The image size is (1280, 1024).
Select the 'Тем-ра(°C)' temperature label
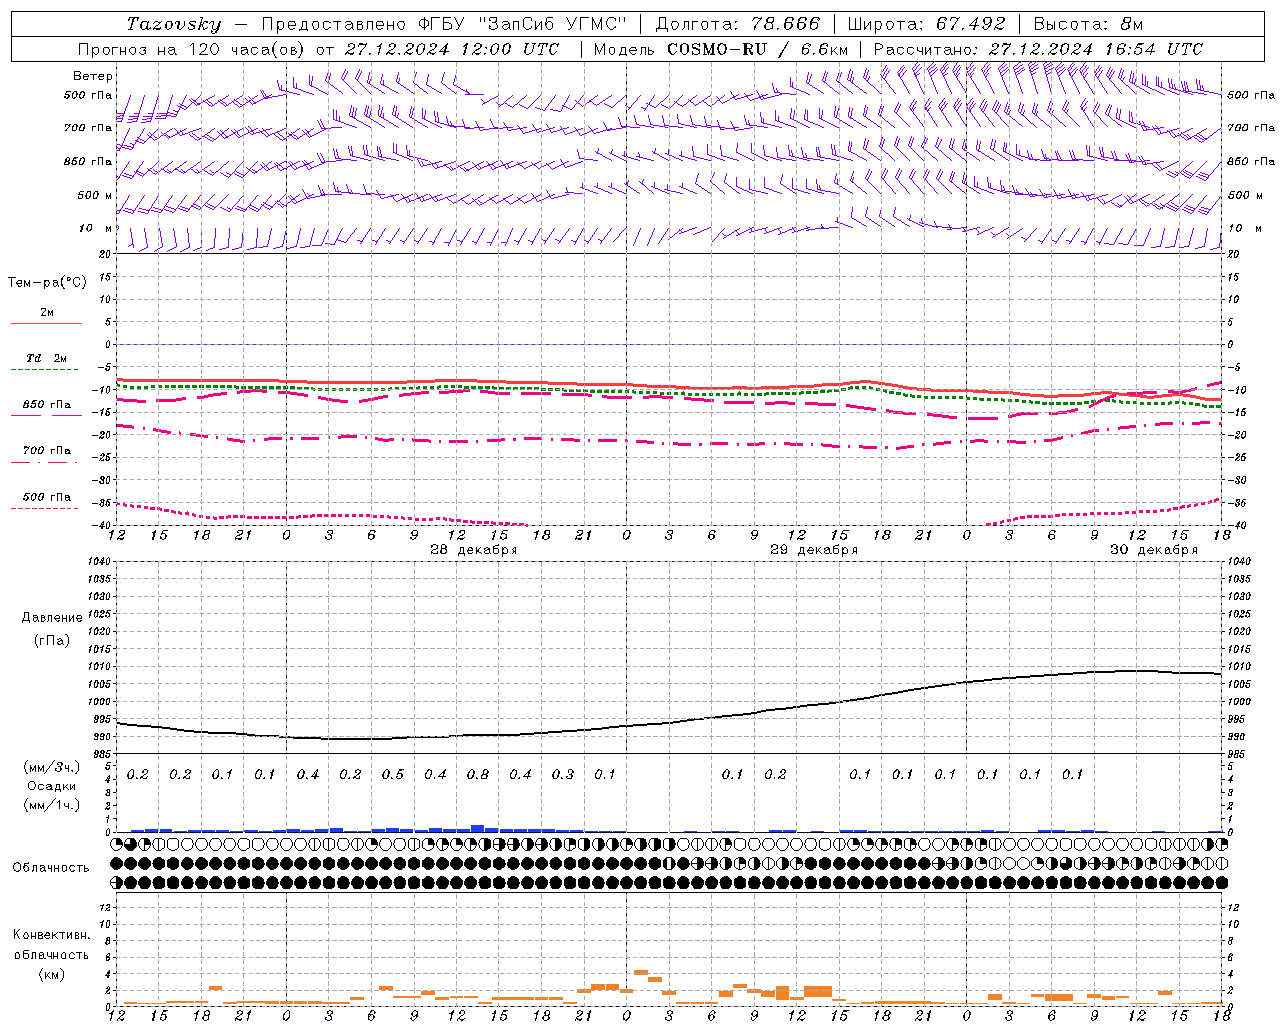[x=47, y=283]
